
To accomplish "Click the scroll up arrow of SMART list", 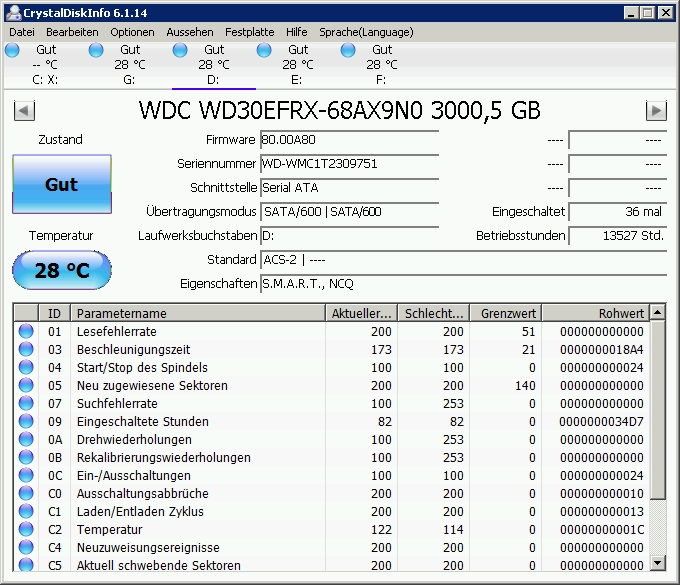I will (658, 312).
